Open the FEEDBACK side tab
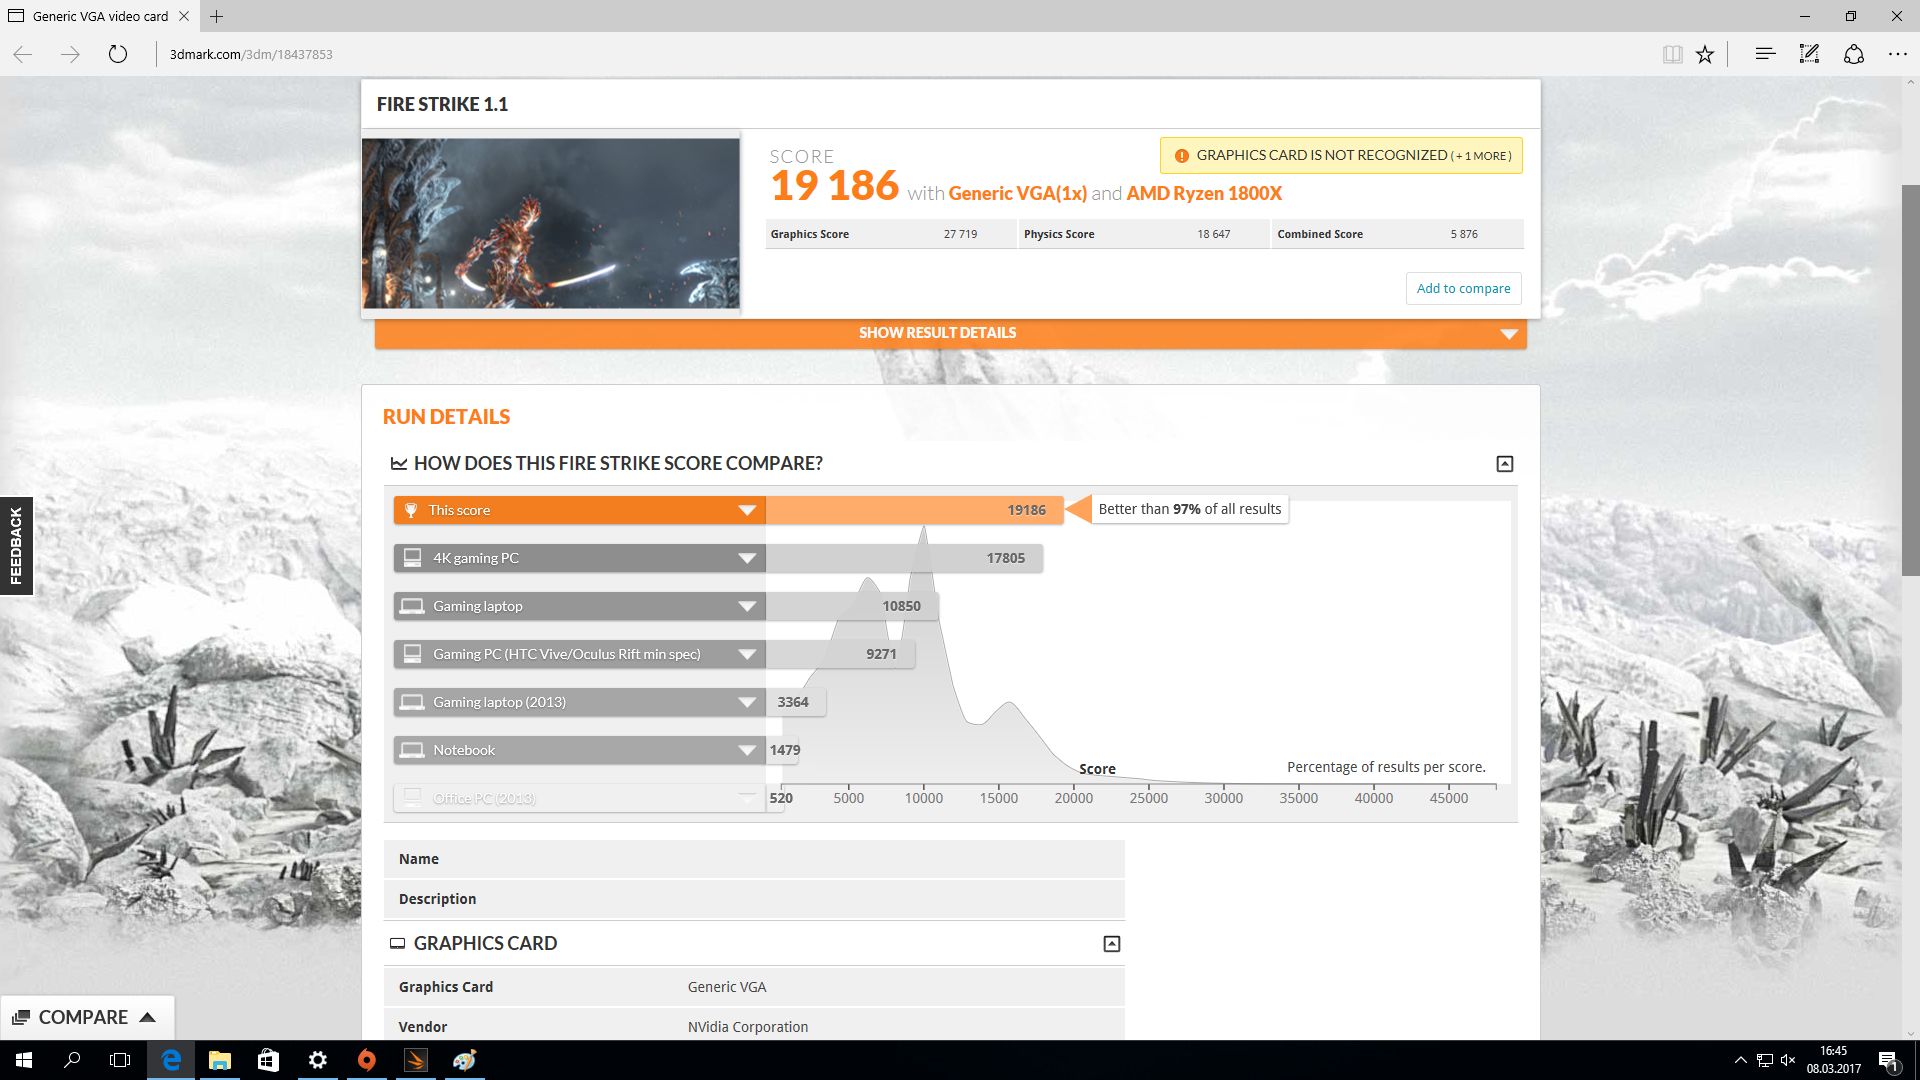The width and height of the screenshot is (1920, 1080). [16, 545]
